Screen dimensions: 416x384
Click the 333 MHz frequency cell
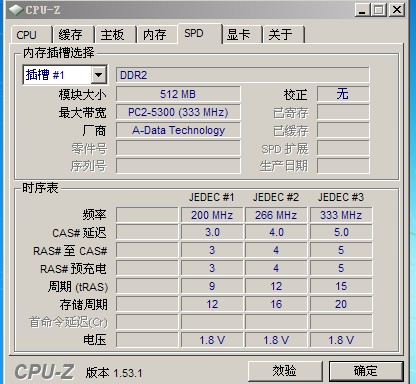point(341,215)
